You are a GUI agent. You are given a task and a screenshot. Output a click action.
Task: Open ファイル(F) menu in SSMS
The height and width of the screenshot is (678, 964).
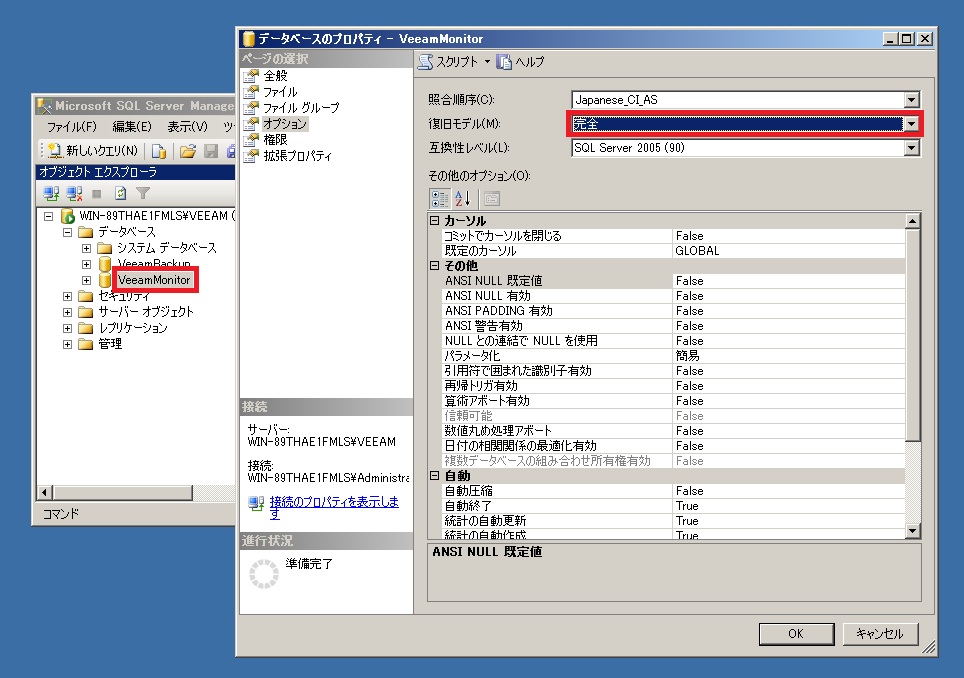(x=72, y=127)
